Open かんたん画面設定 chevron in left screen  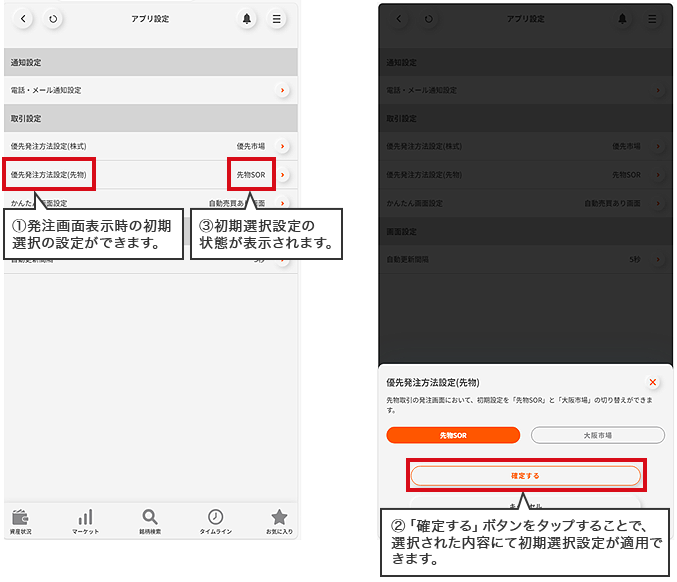coord(282,203)
